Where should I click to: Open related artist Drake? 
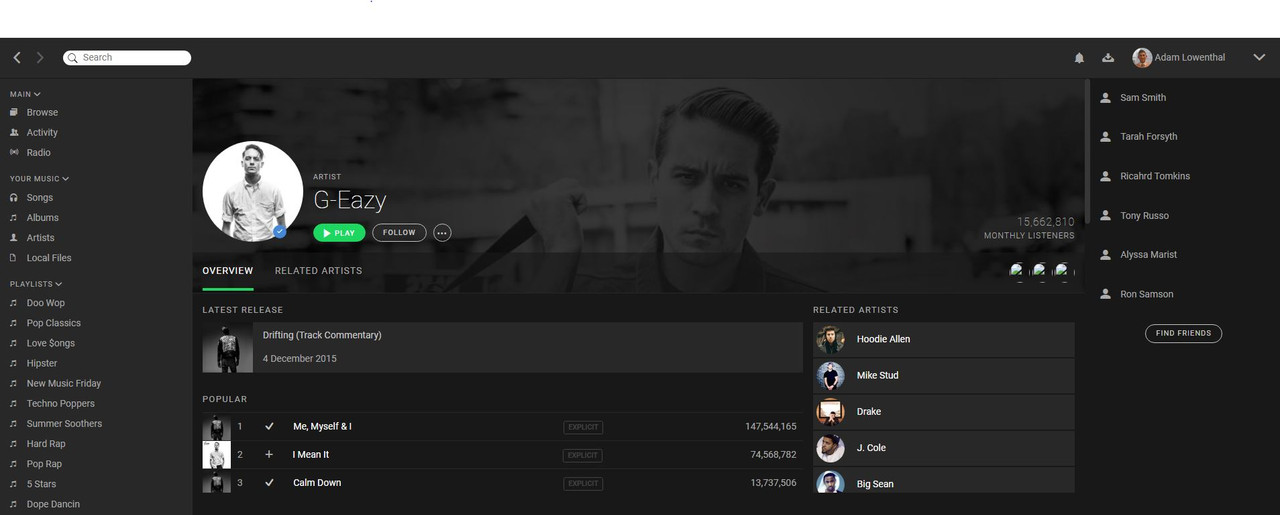coord(944,412)
